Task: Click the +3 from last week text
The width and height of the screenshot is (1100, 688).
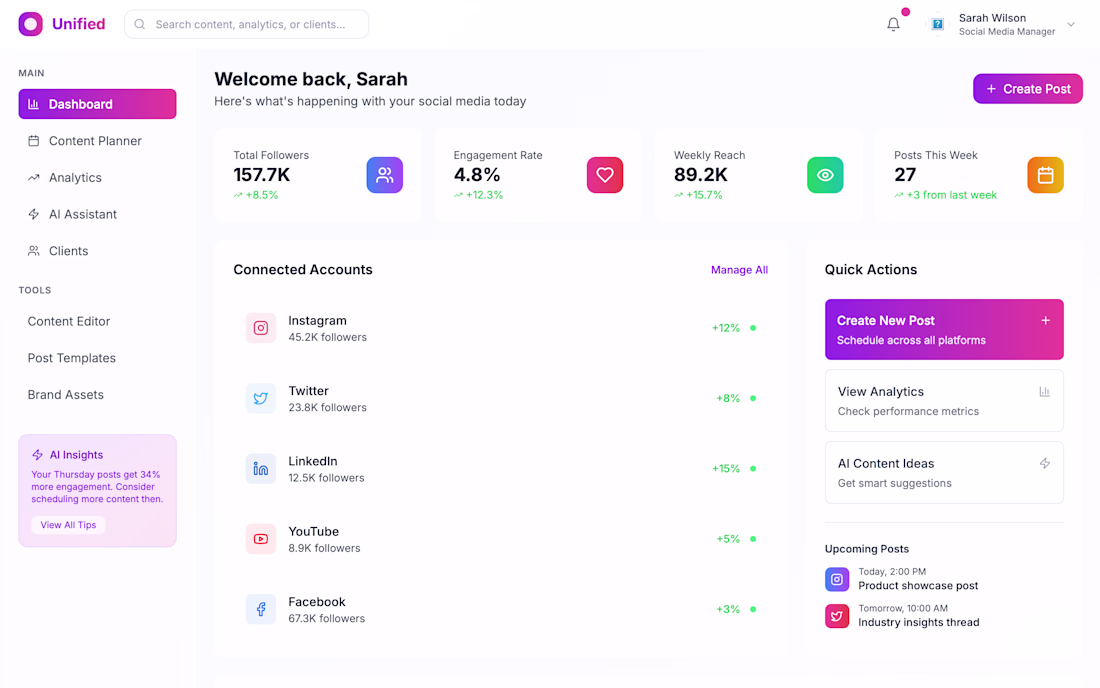Action: [951, 195]
